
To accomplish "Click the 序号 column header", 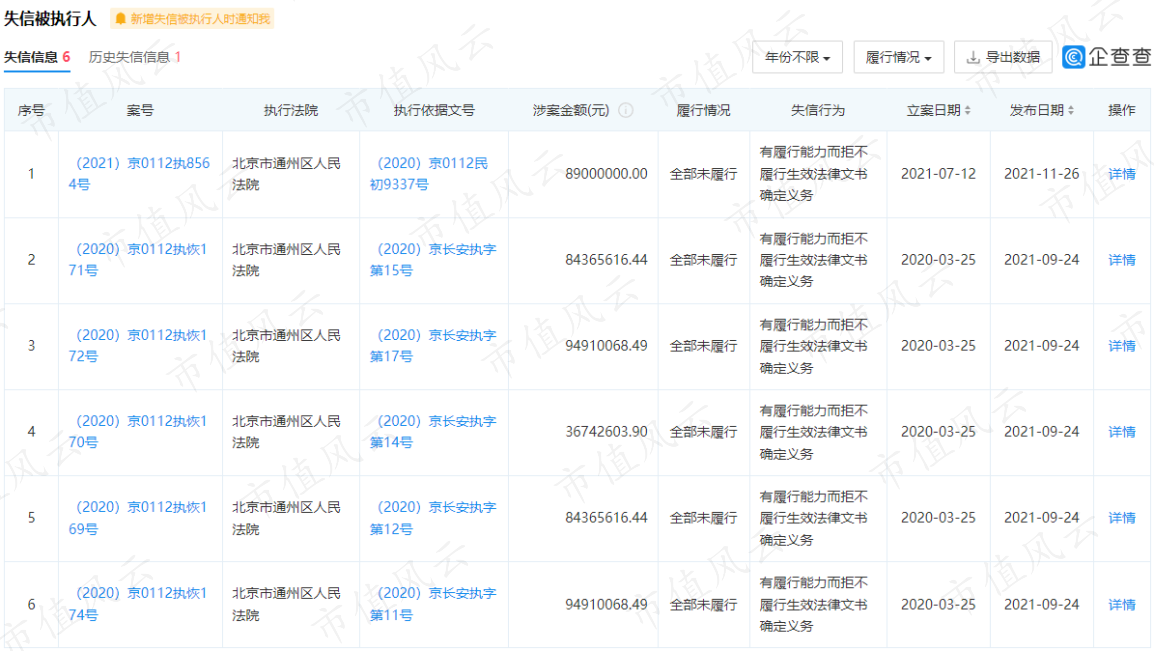I will point(31,110).
